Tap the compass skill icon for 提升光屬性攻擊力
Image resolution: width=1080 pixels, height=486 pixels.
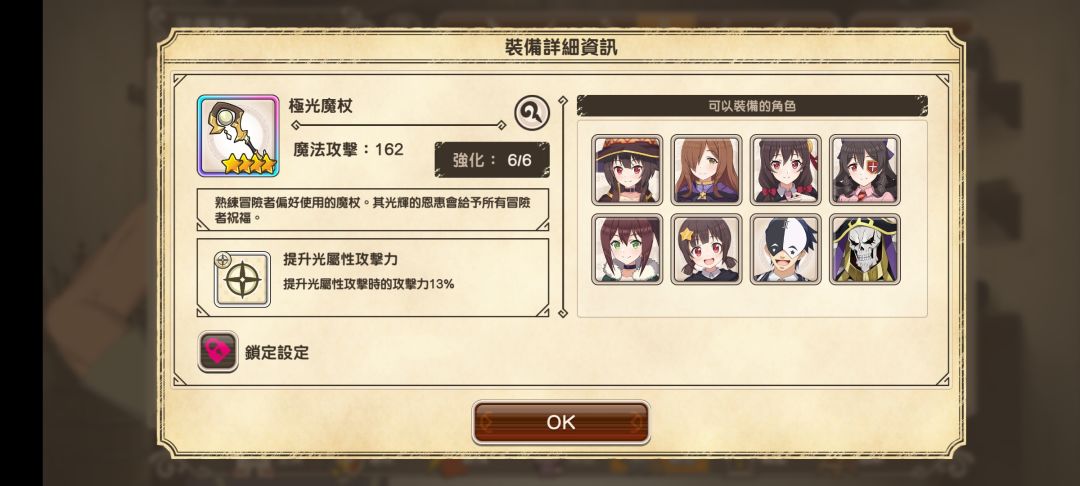(x=242, y=279)
